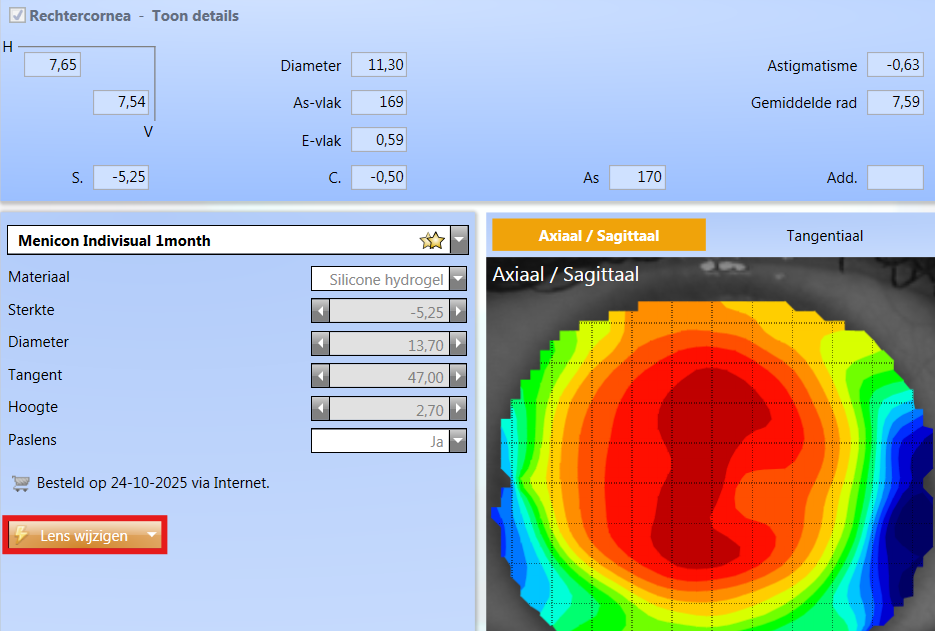The width and height of the screenshot is (935, 631).
Task: Decrease Sterkte with left arrow
Action: click(321, 311)
